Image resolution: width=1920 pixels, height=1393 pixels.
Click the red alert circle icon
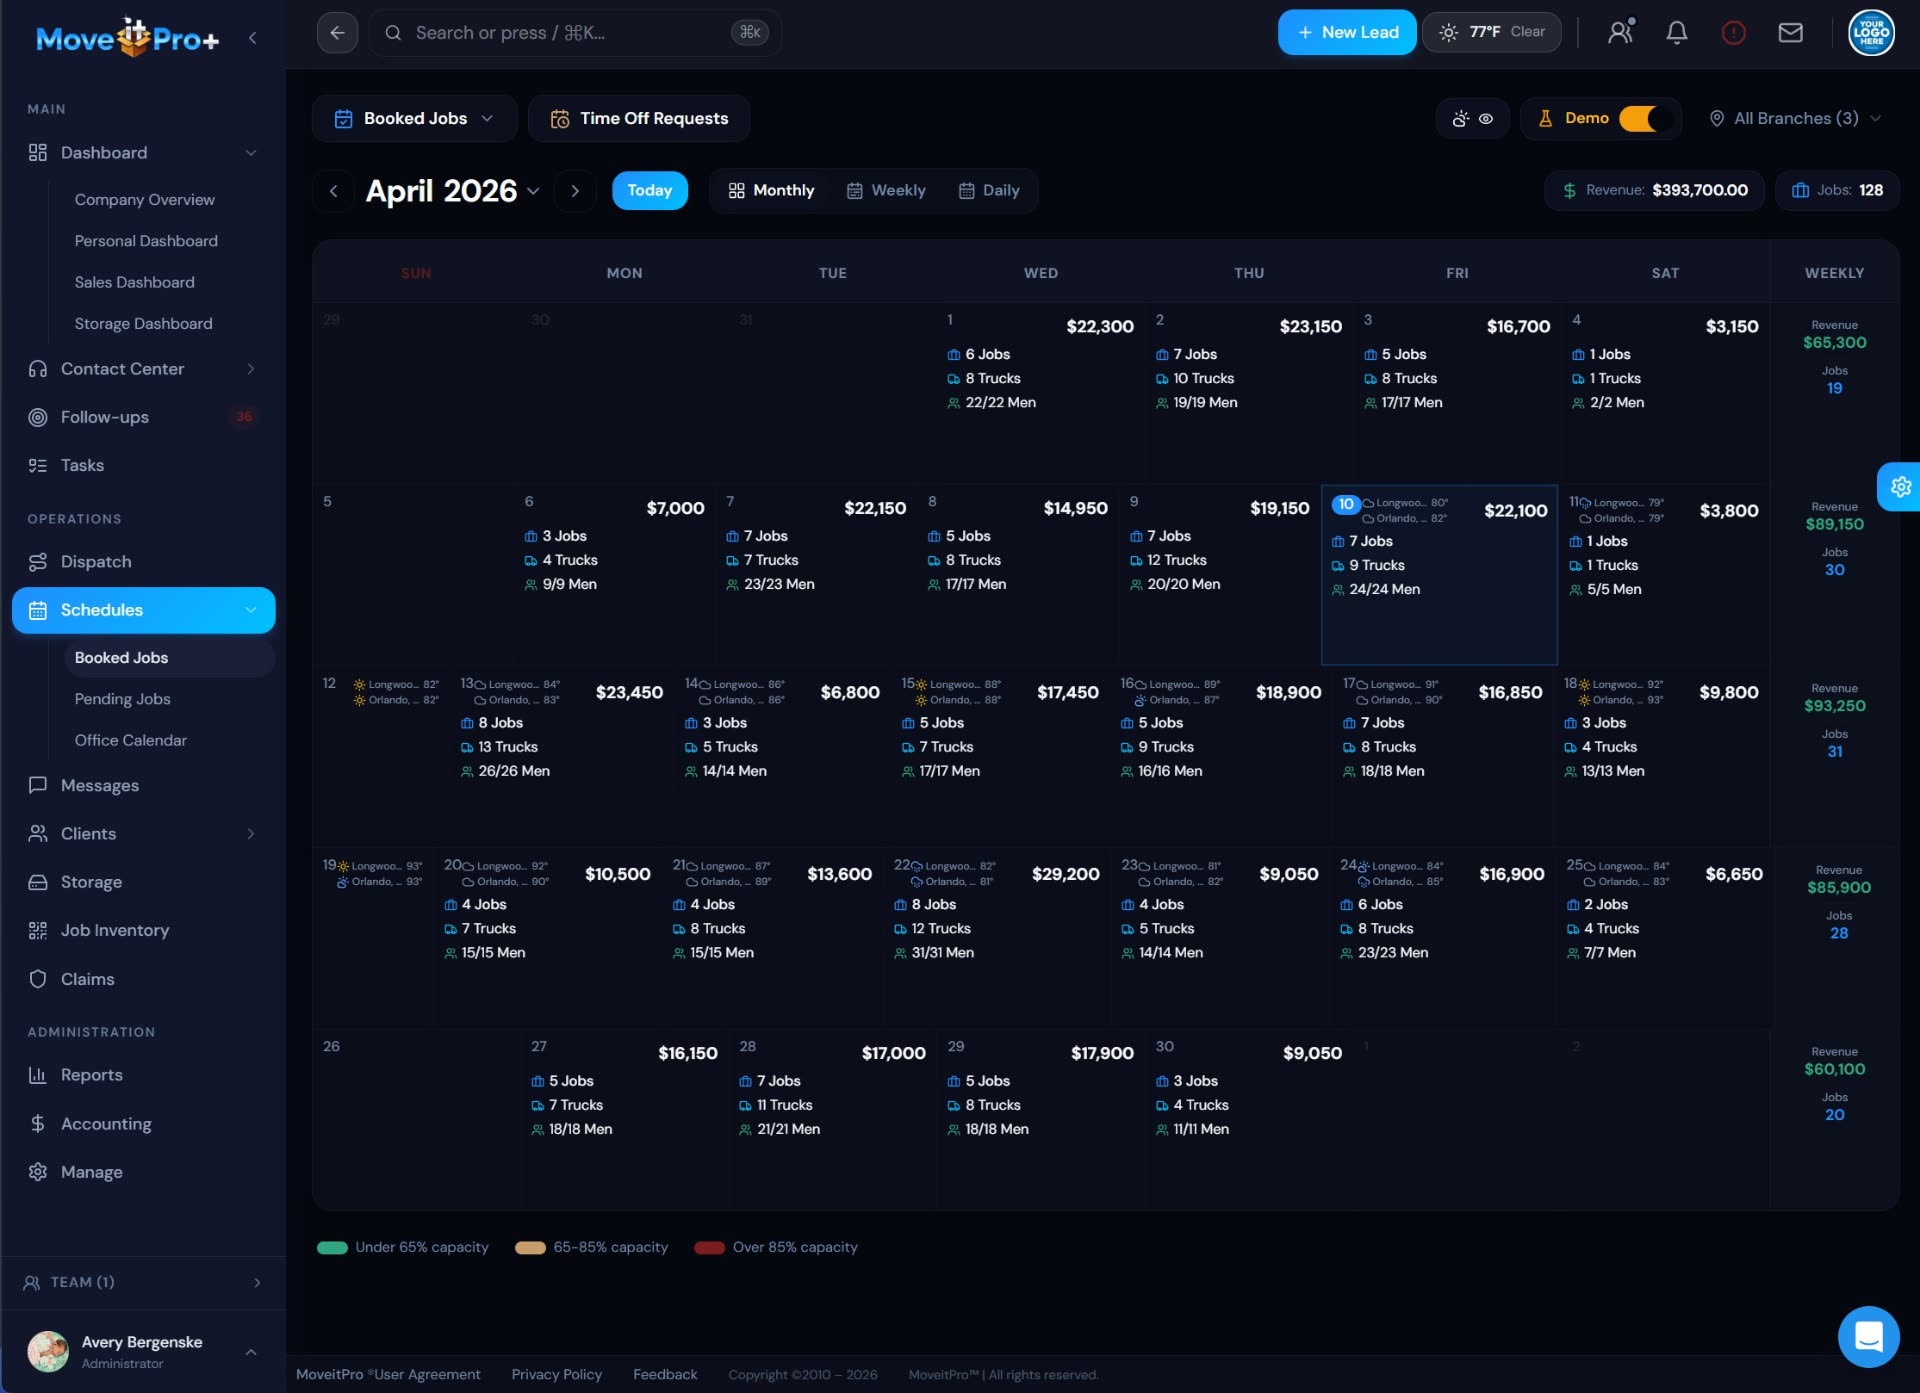pos(1733,33)
